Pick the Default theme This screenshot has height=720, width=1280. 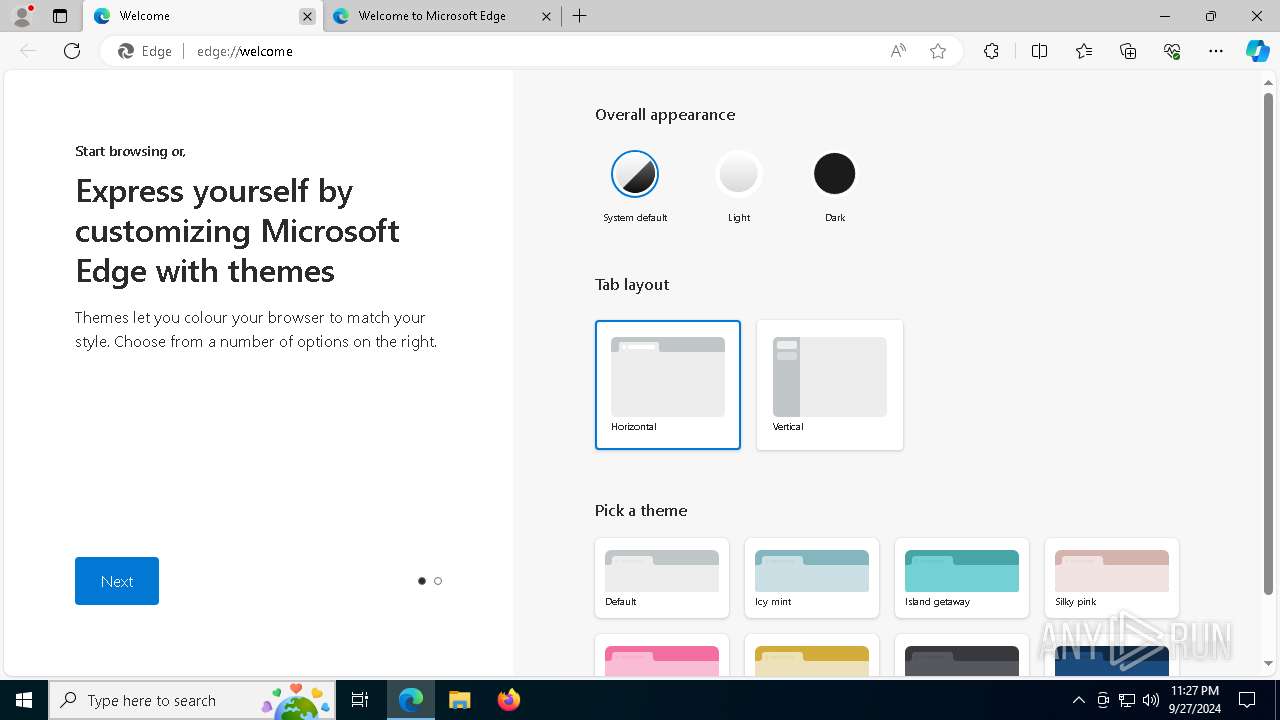(x=662, y=578)
